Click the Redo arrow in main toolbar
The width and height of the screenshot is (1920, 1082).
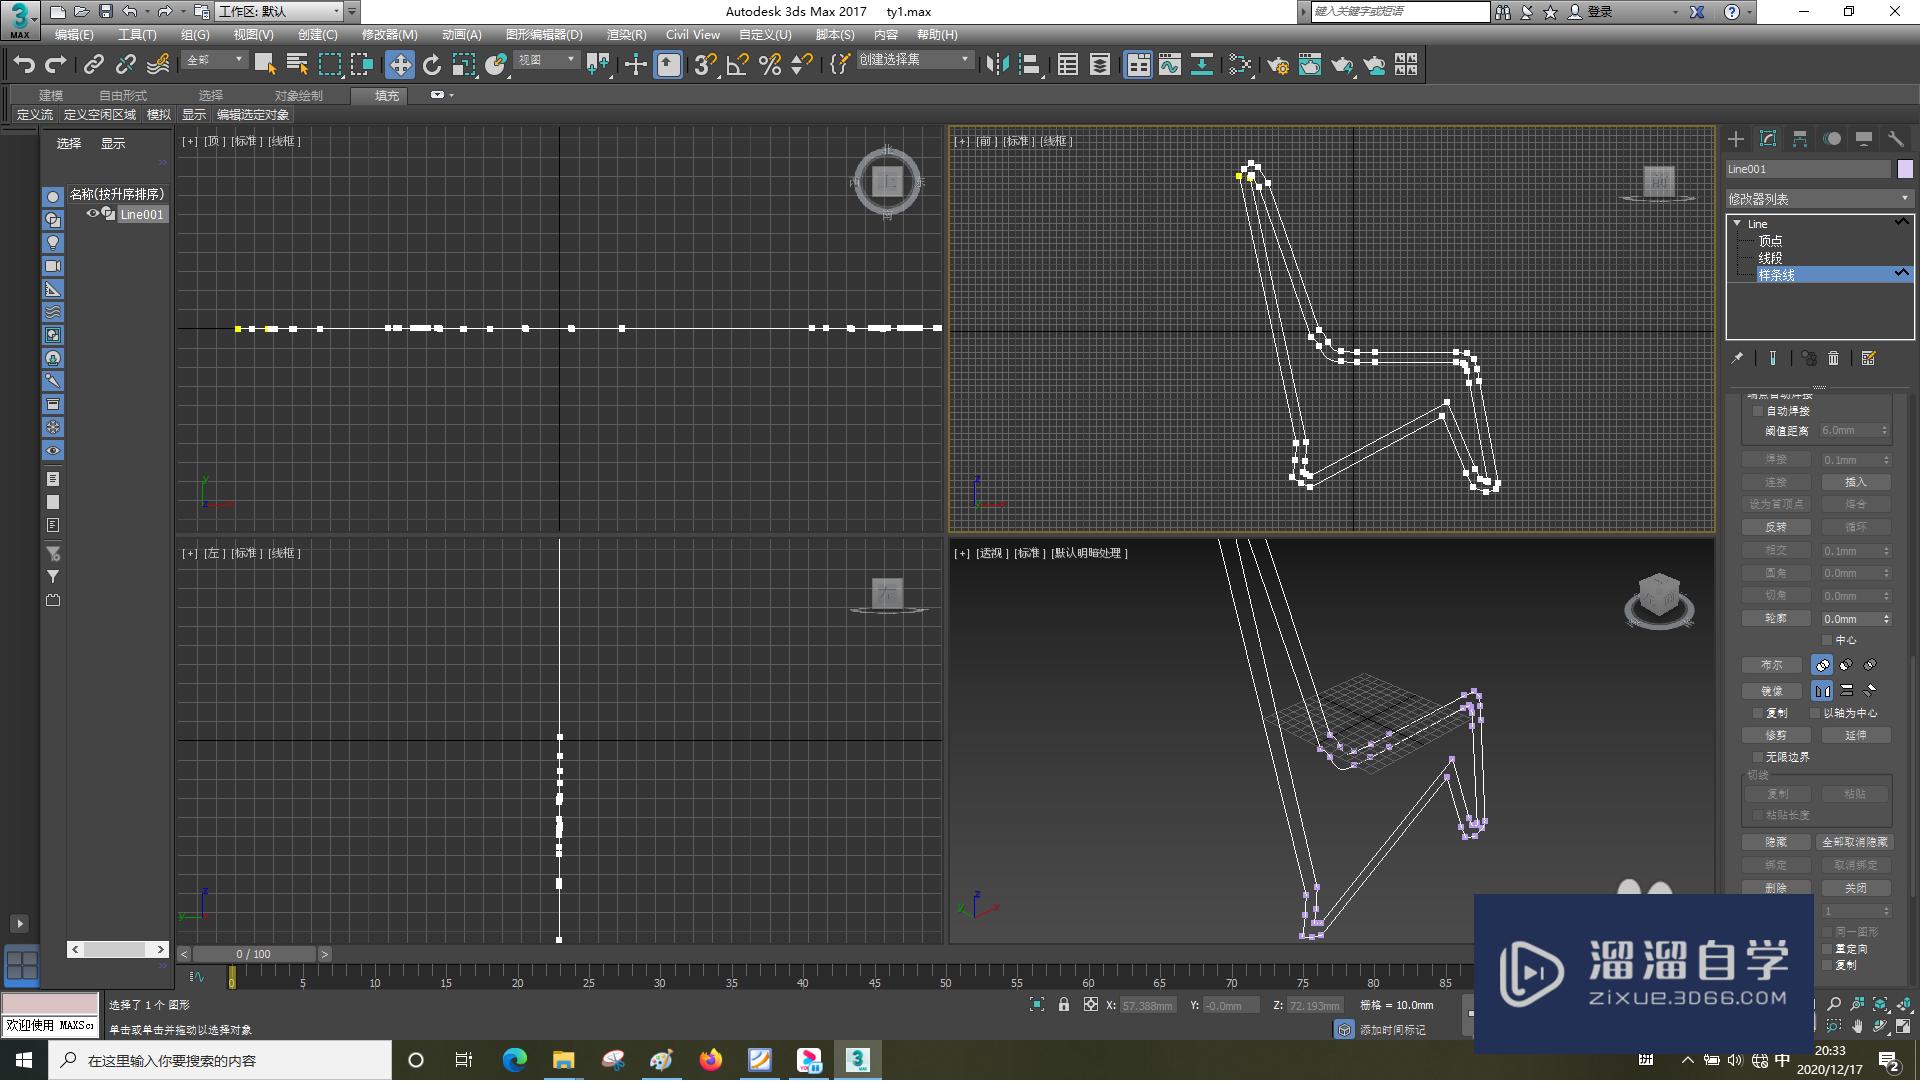point(56,65)
